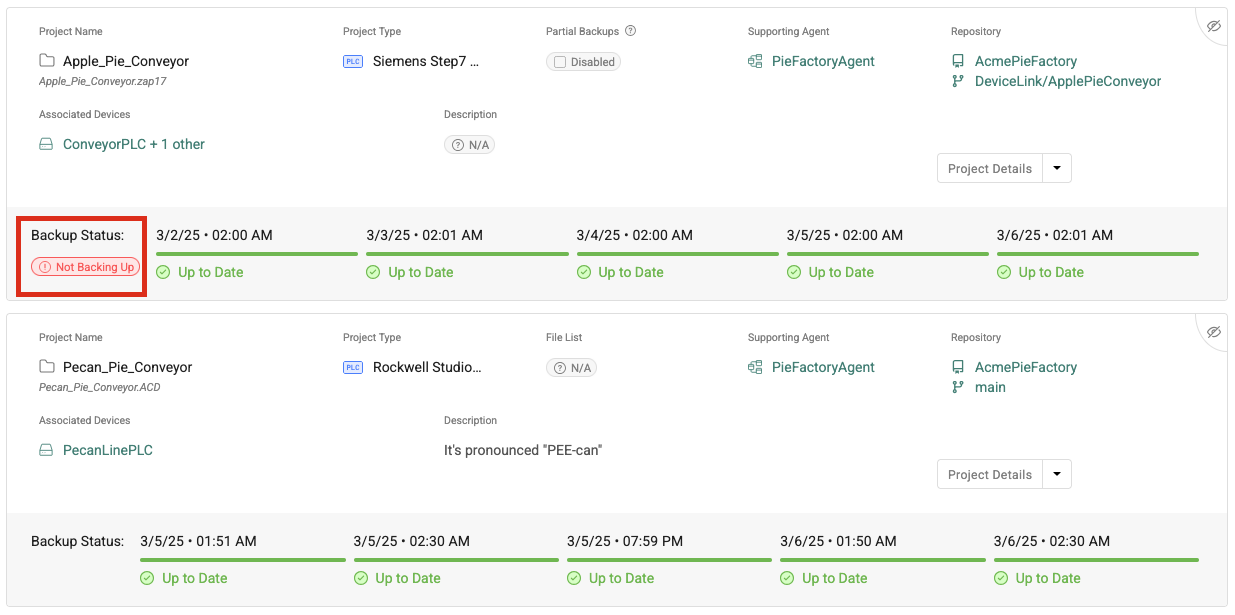Click the Pecan_Pie_Conveyor folder icon
This screenshot has height=615, width=1235.
coord(47,367)
